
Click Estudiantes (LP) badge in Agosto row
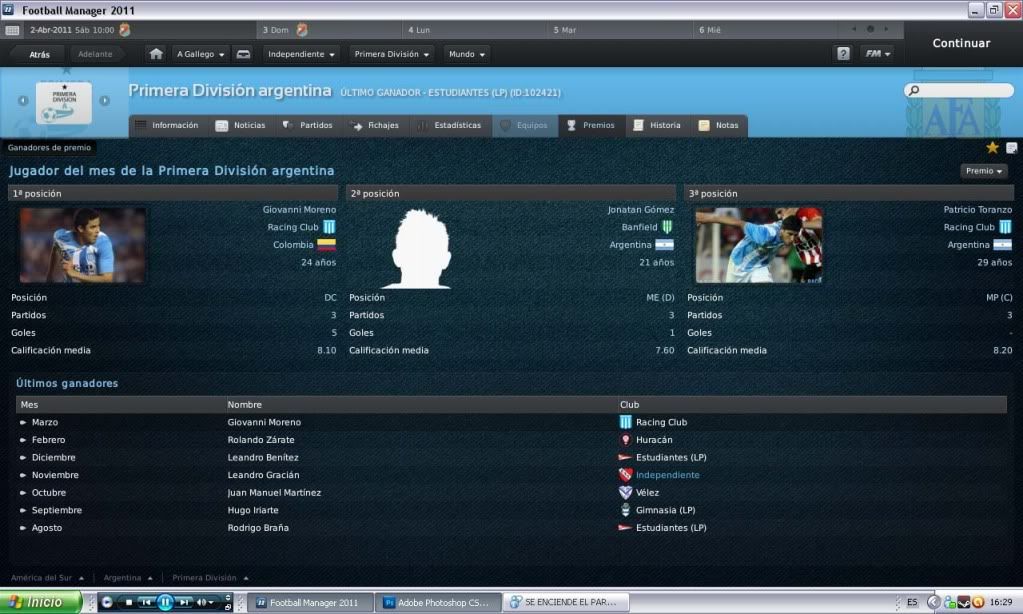pos(625,528)
